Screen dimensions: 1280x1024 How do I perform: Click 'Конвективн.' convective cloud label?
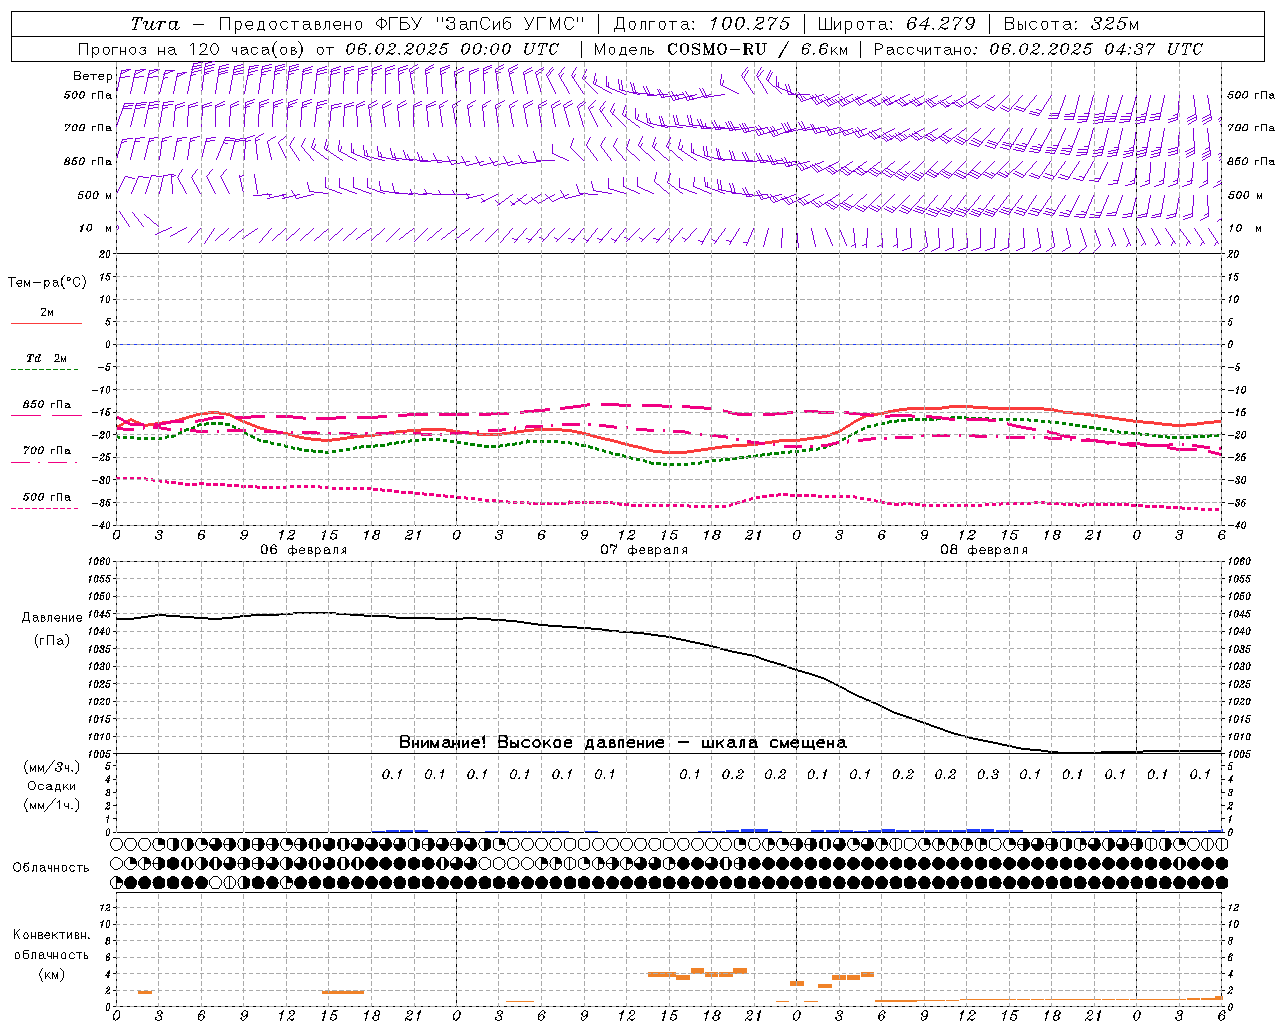pos(51,935)
